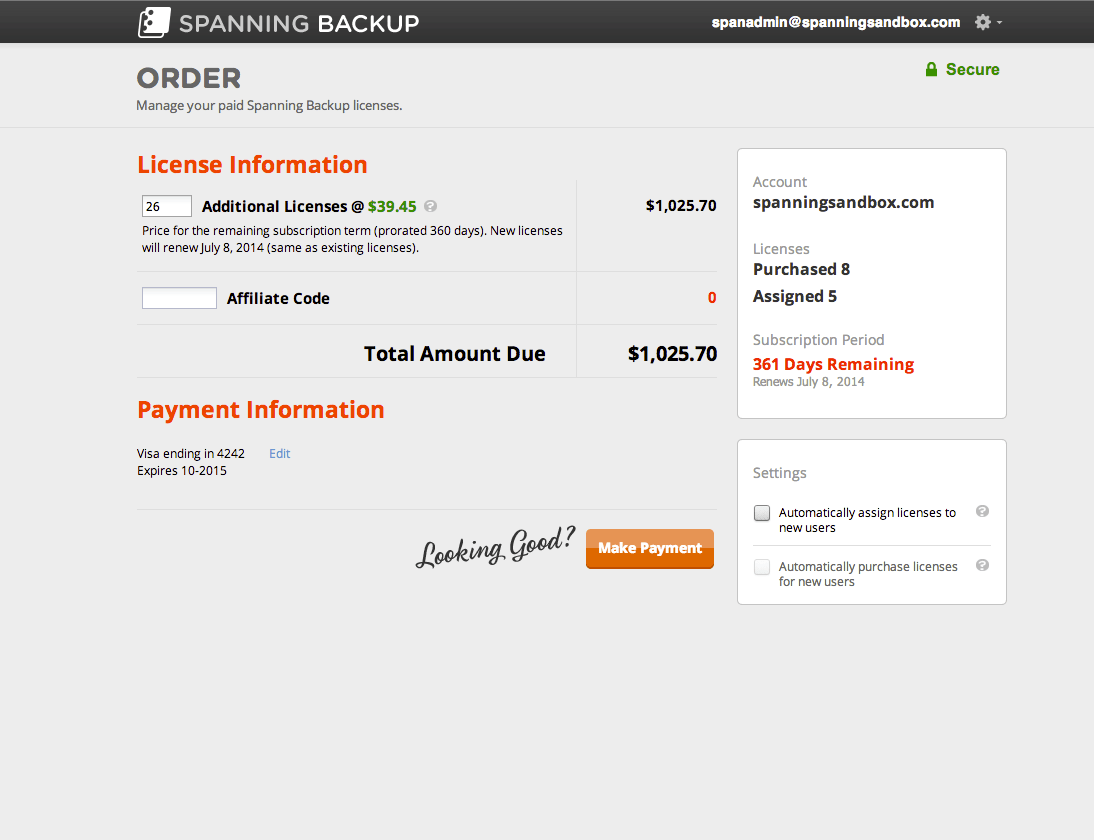Click the Make Payment button

click(x=650, y=548)
